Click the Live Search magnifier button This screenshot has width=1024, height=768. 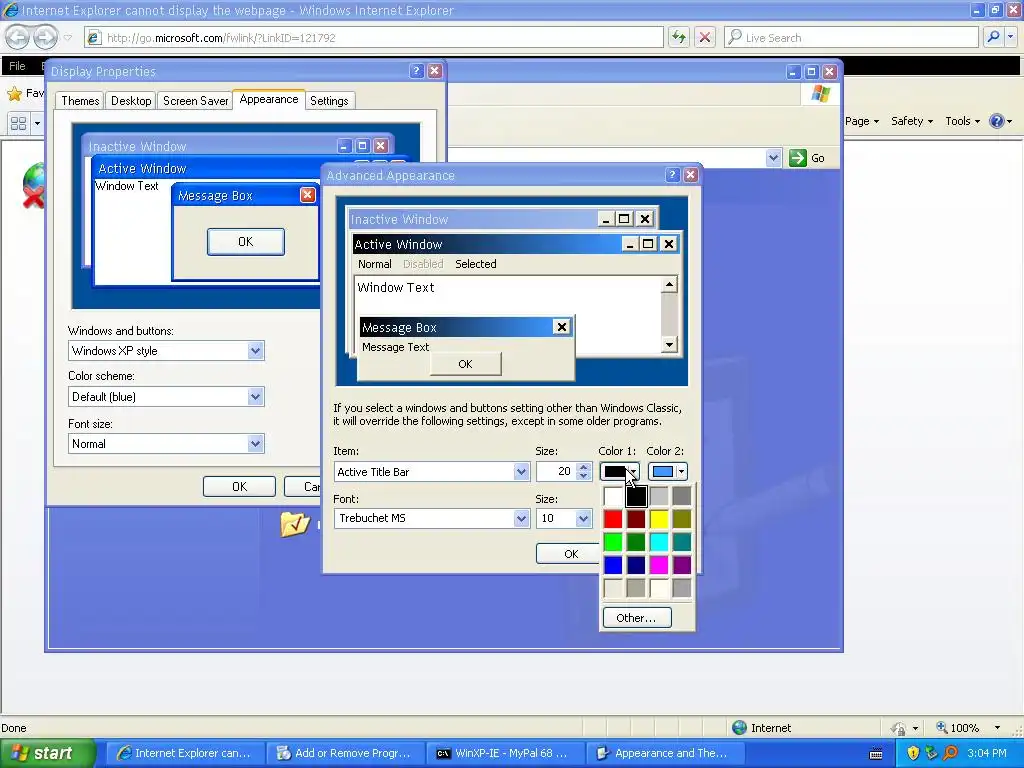[993, 37]
